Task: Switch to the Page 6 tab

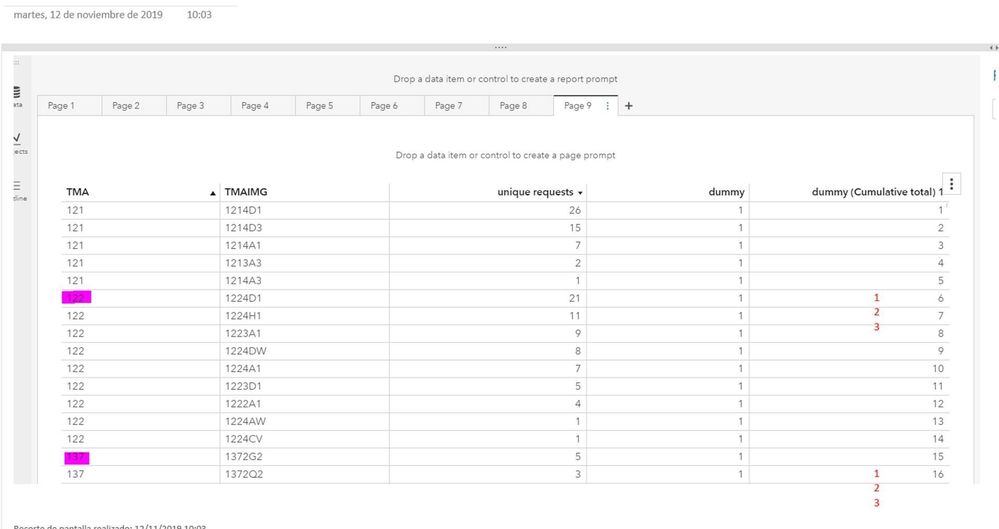Action: point(384,106)
